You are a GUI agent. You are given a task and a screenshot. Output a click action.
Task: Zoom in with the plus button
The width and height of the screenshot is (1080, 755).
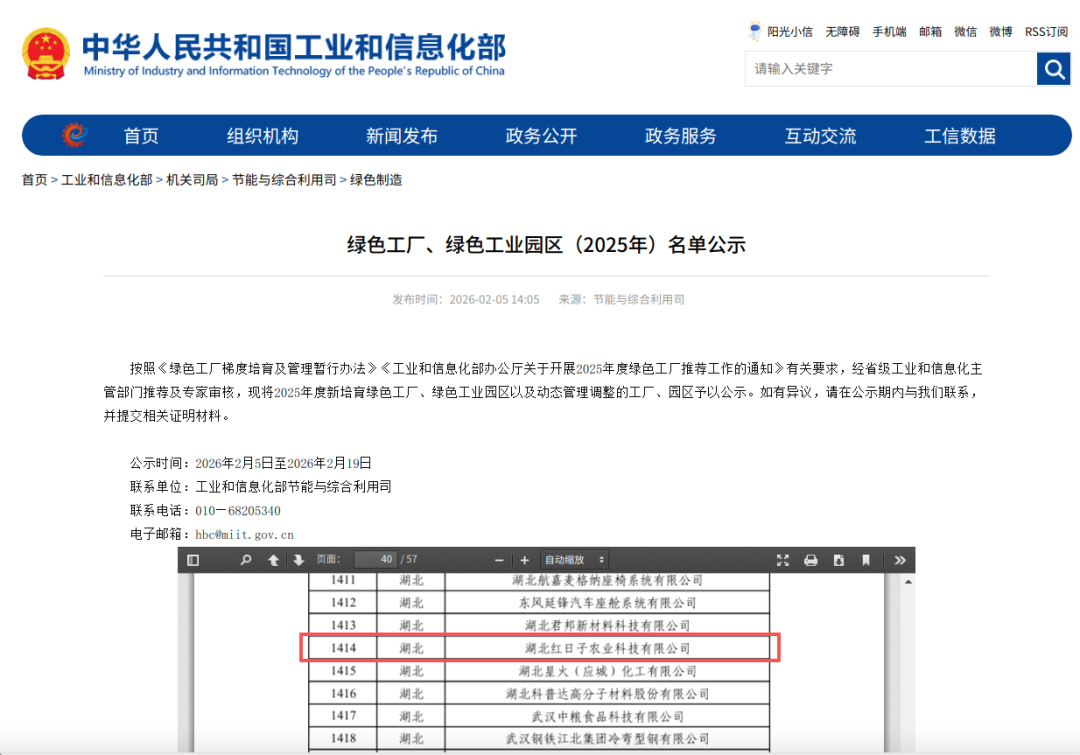pos(524,560)
